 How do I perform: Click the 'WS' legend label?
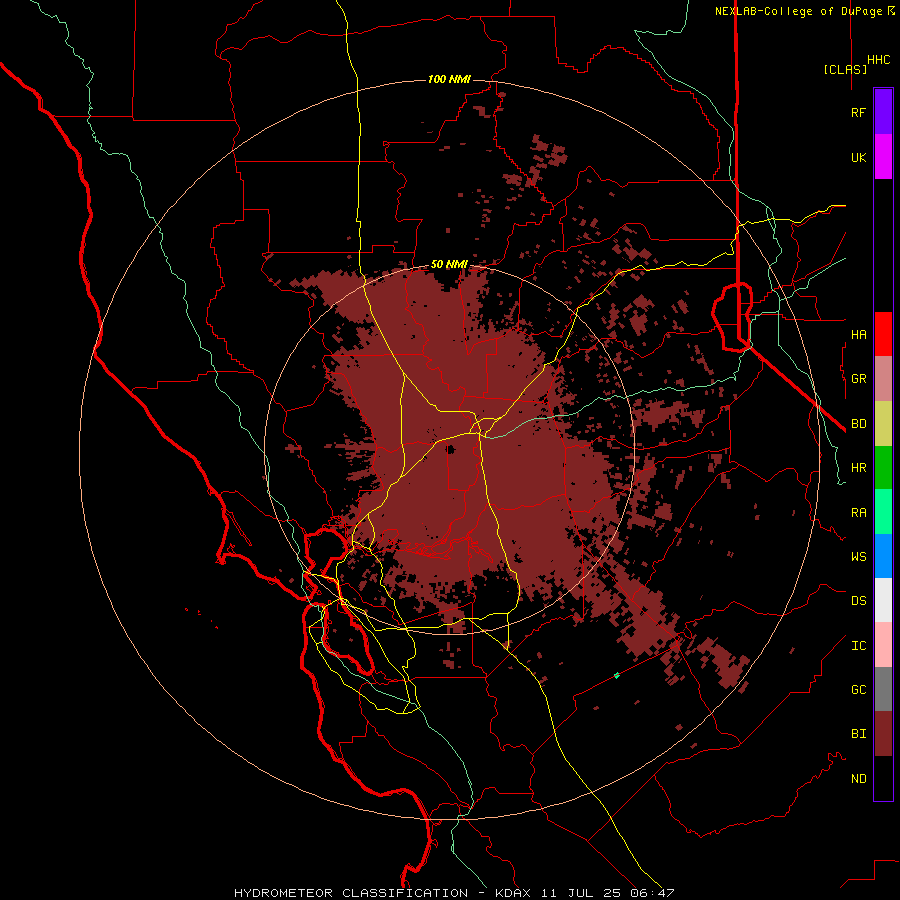[858, 557]
